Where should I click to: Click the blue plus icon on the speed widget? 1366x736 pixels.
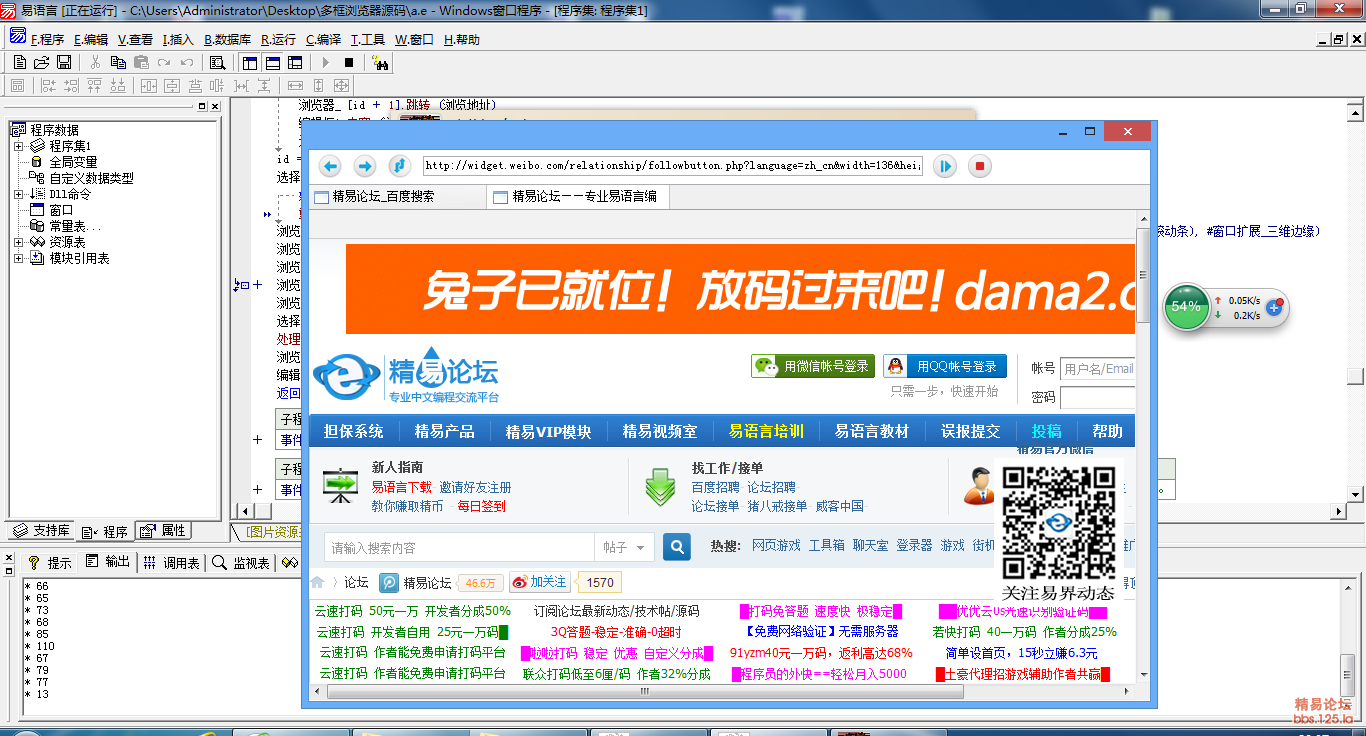click(x=1274, y=308)
